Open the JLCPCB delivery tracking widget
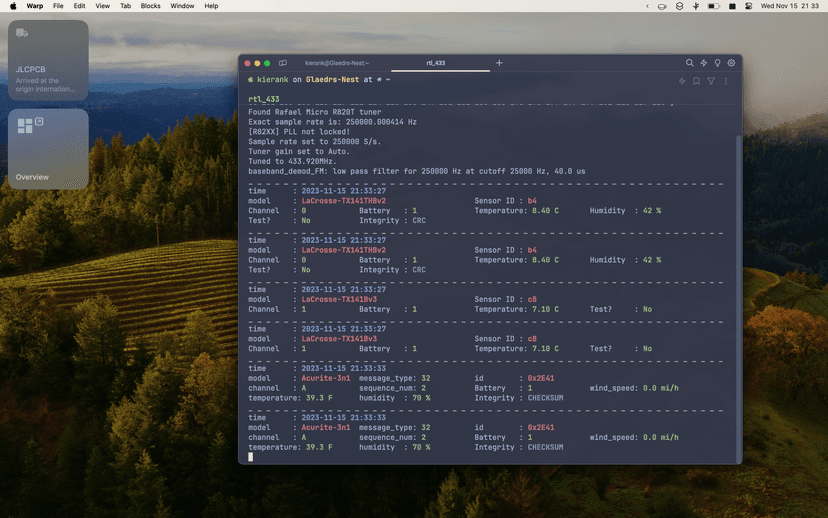This screenshot has width=828, height=518. (48, 60)
